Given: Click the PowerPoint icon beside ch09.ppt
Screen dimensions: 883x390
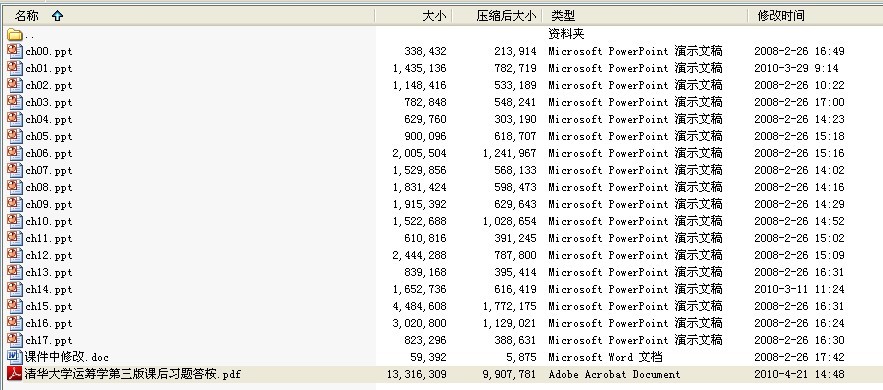Looking at the screenshot, I should 15,203.
